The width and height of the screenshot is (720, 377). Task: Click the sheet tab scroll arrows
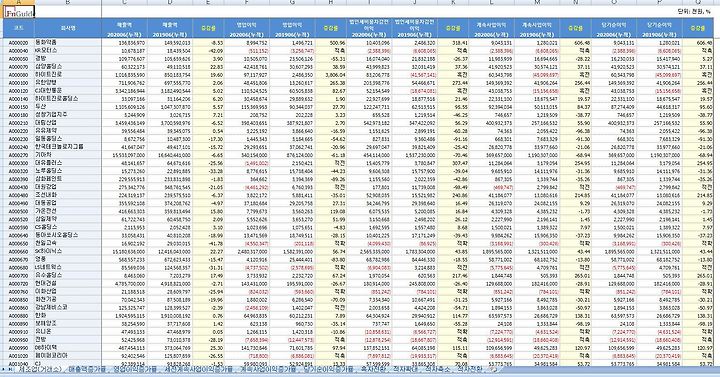click(x=7, y=370)
